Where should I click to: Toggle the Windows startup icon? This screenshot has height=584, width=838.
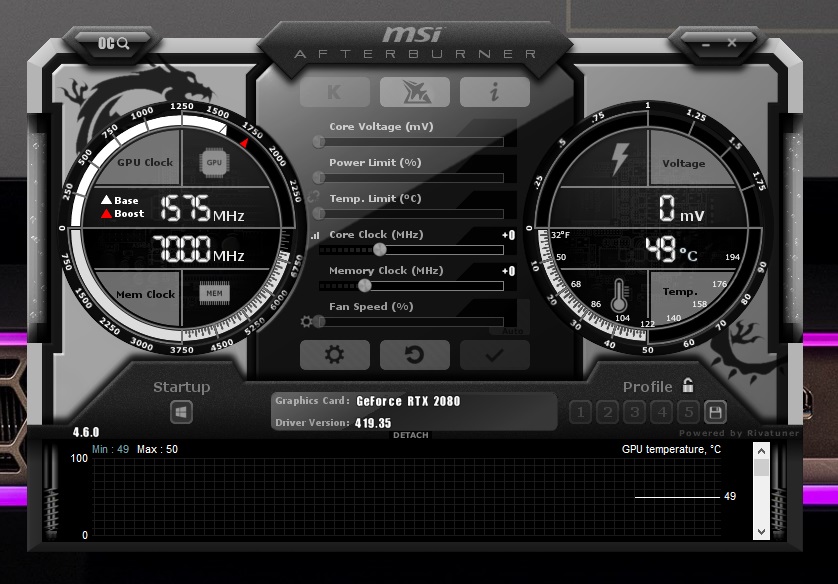tap(181, 412)
